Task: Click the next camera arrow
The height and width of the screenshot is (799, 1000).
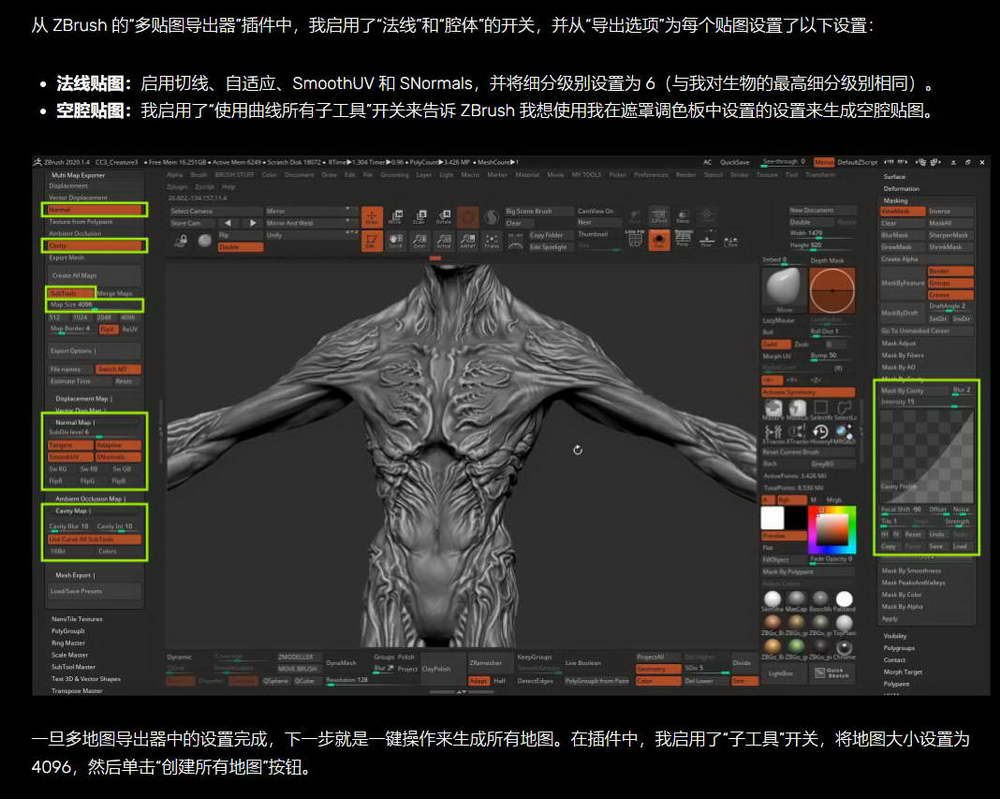Action: tap(252, 223)
